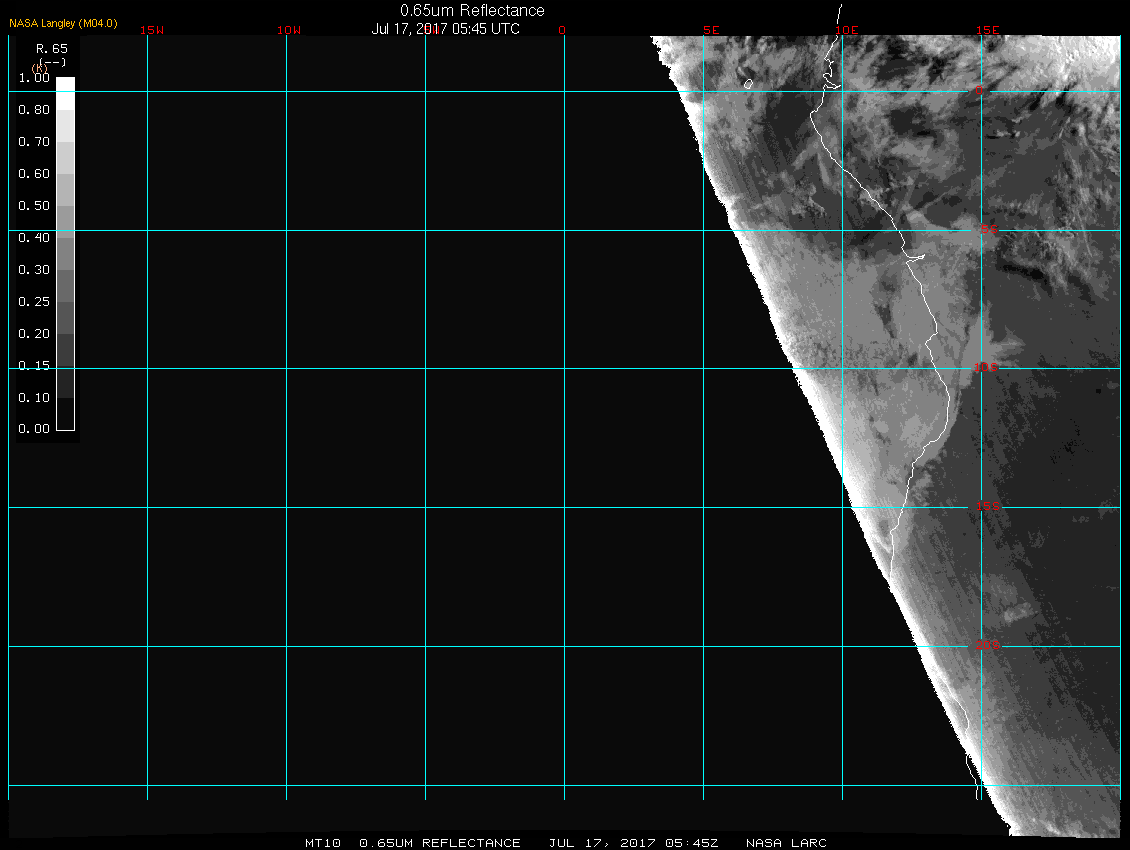Click the "1.00" color bar value
Image resolution: width=1130 pixels, height=850 pixels.
pyautogui.click(x=34, y=78)
